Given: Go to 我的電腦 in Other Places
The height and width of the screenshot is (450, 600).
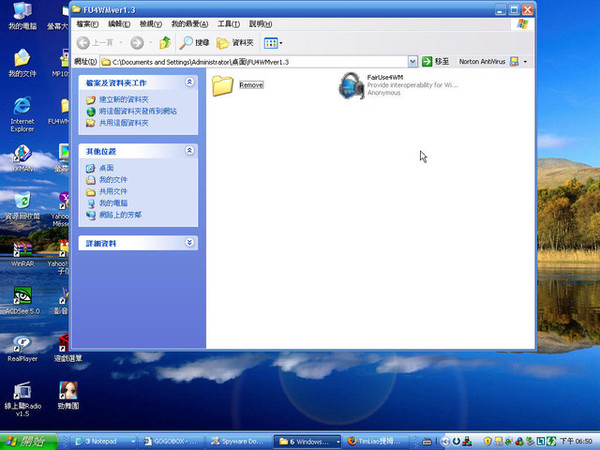Looking at the screenshot, I should pos(113,203).
